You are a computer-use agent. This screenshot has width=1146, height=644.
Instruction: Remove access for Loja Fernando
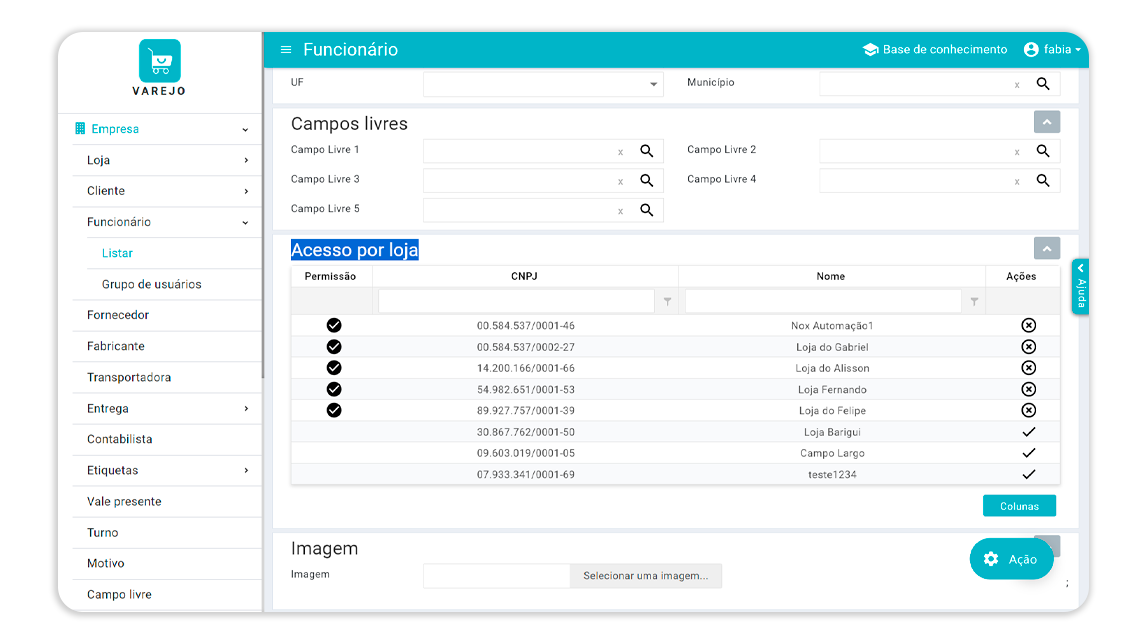tap(1028, 389)
